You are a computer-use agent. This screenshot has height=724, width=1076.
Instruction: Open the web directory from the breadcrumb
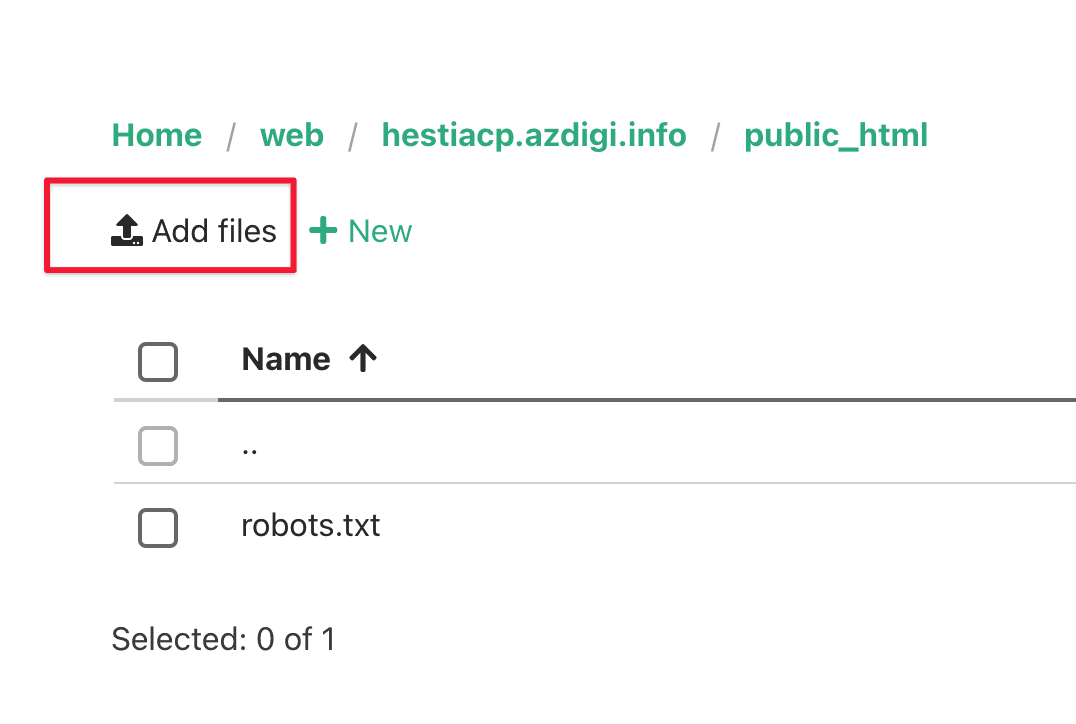[x=291, y=135]
